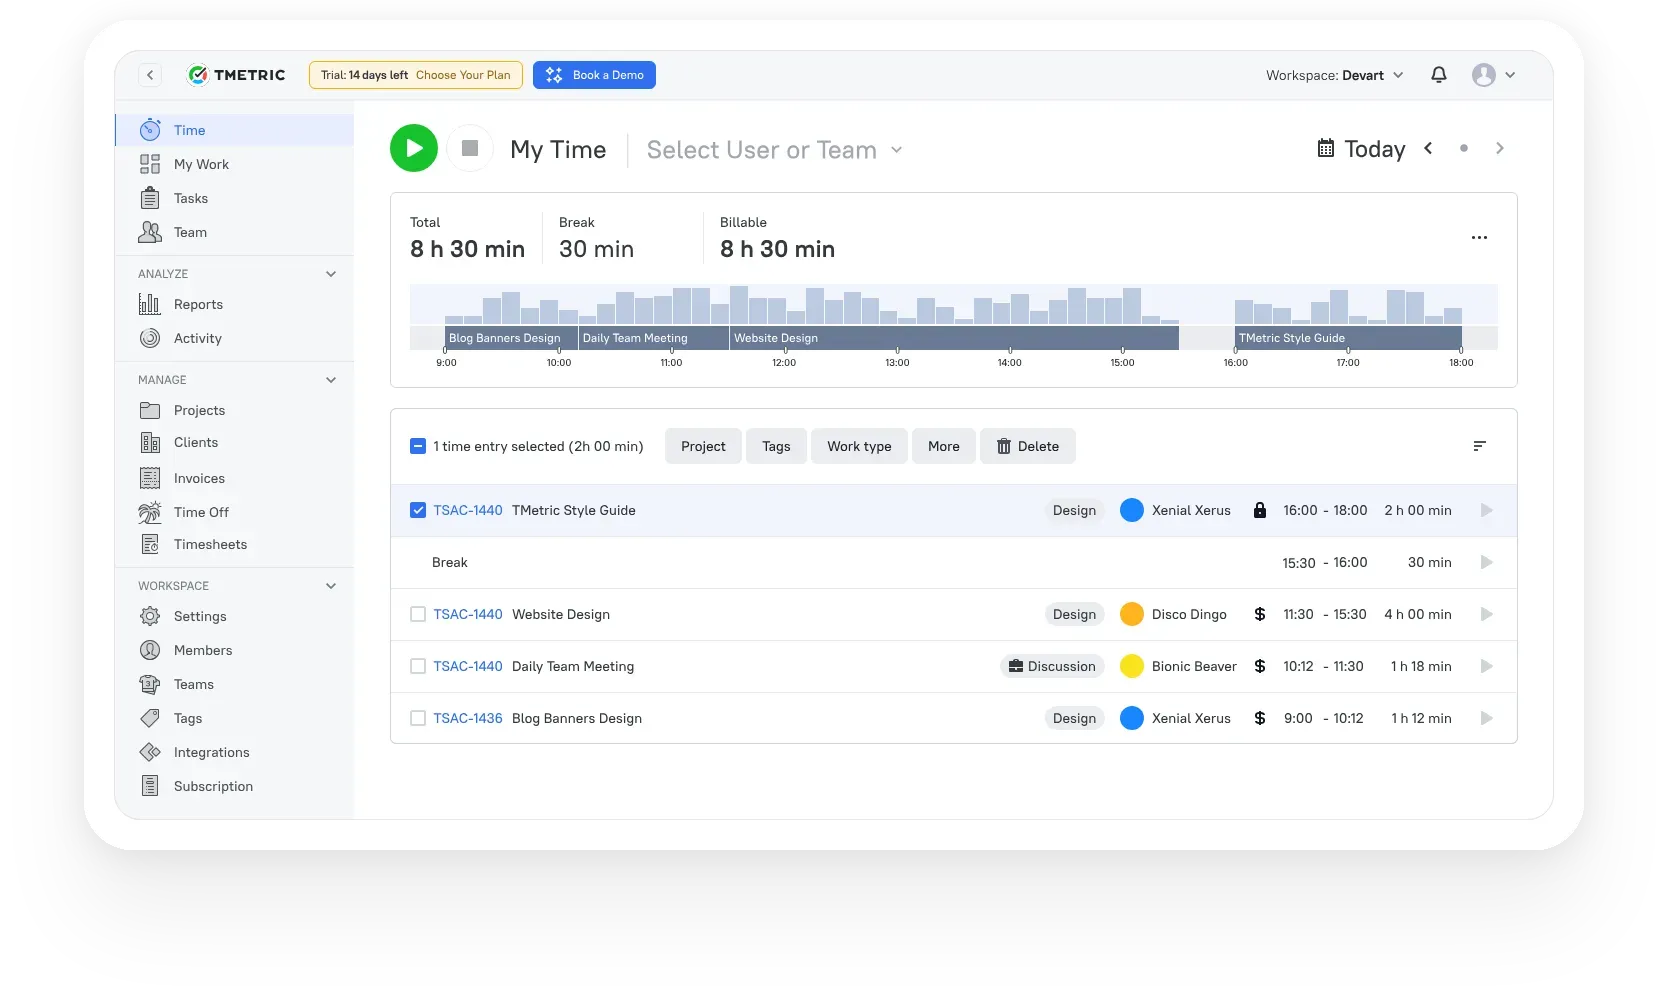Screen dimensions: 1668x998
Task: Select the Daily Team Meeting entry checkbox
Action: pos(417,666)
